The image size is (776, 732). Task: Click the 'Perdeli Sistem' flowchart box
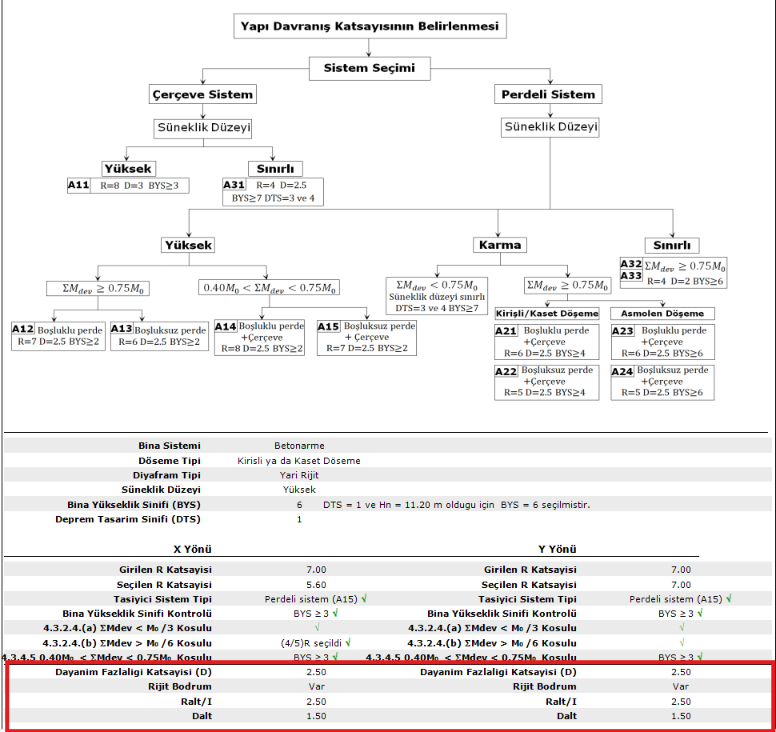[x=548, y=94]
